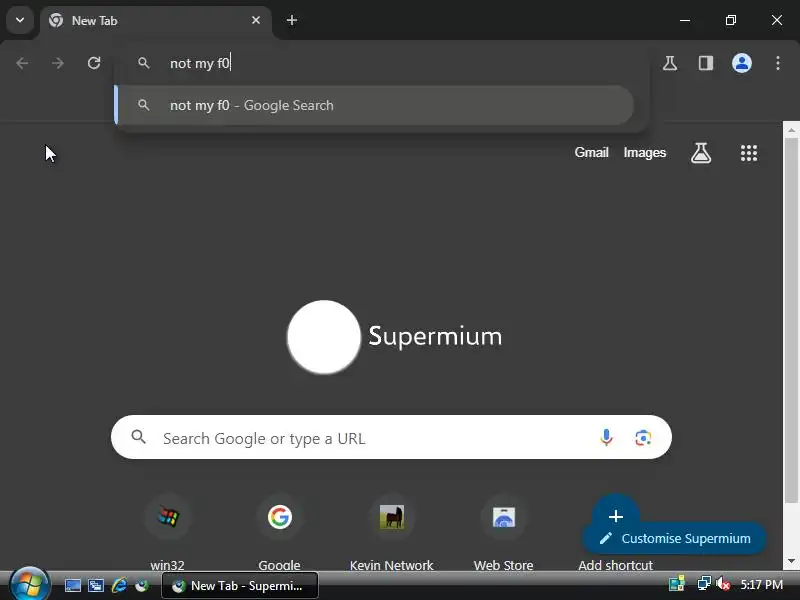Click the Add shortcut plus button

(616, 516)
